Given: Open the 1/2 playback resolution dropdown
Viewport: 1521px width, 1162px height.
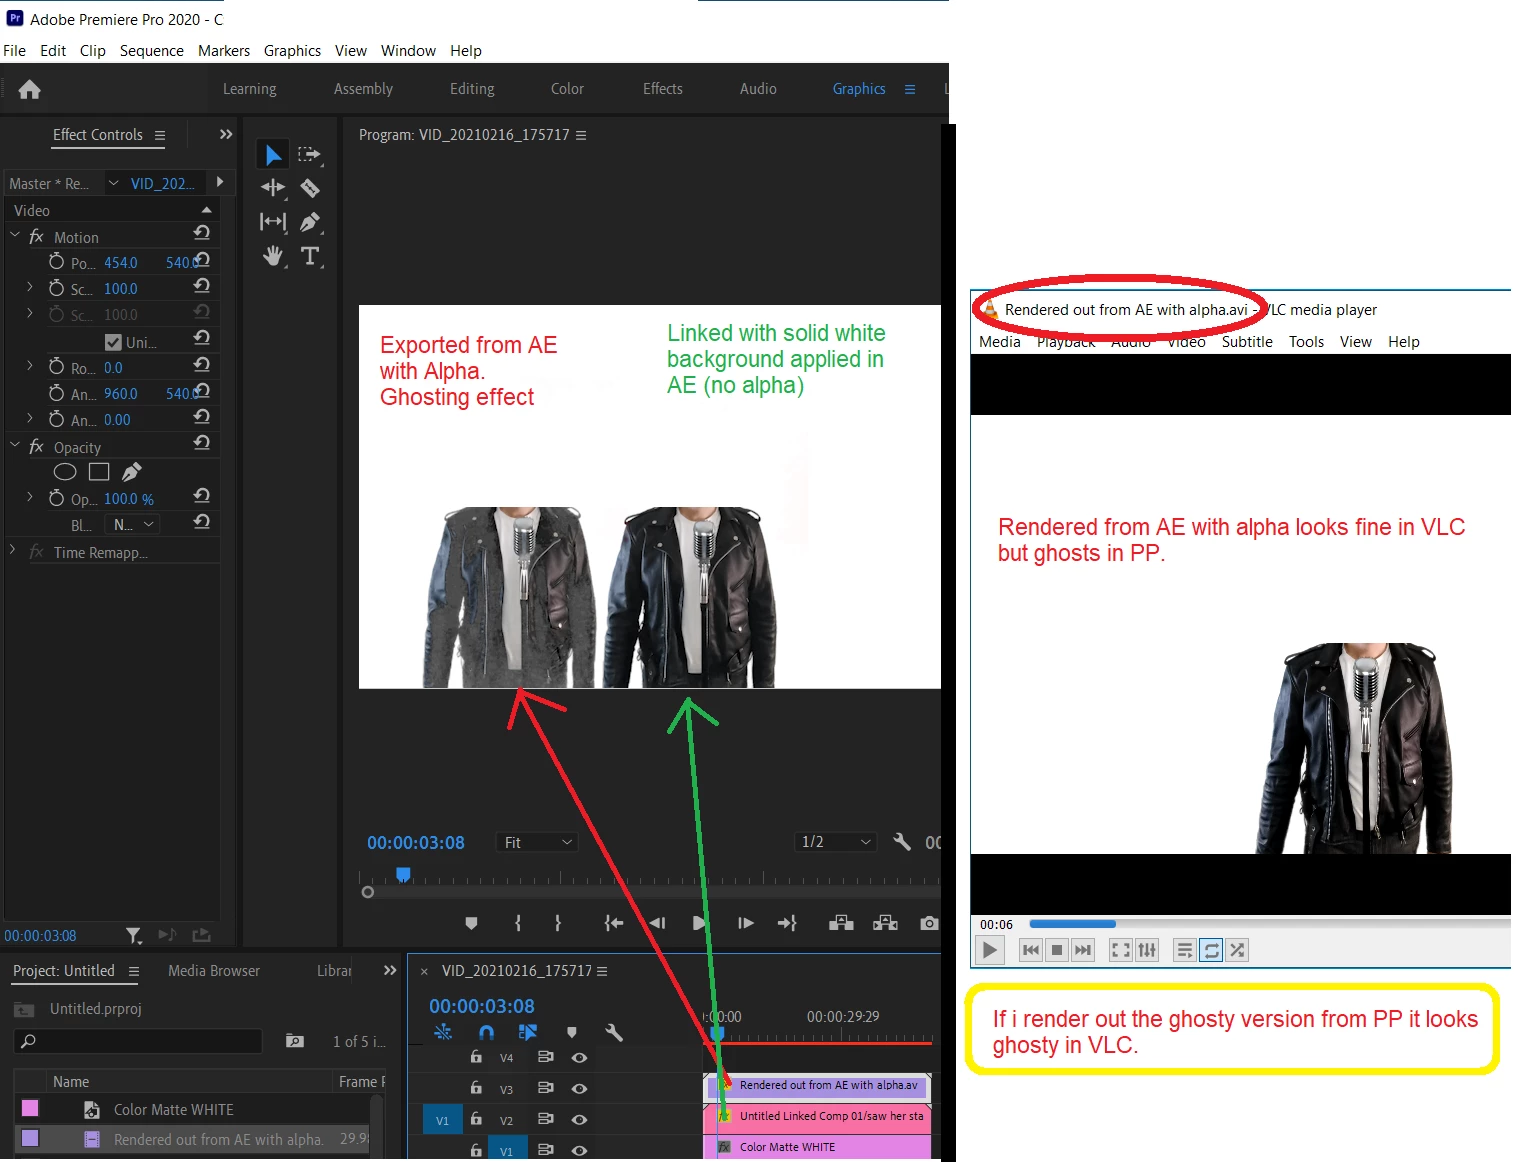Looking at the screenshot, I should point(835,842).
